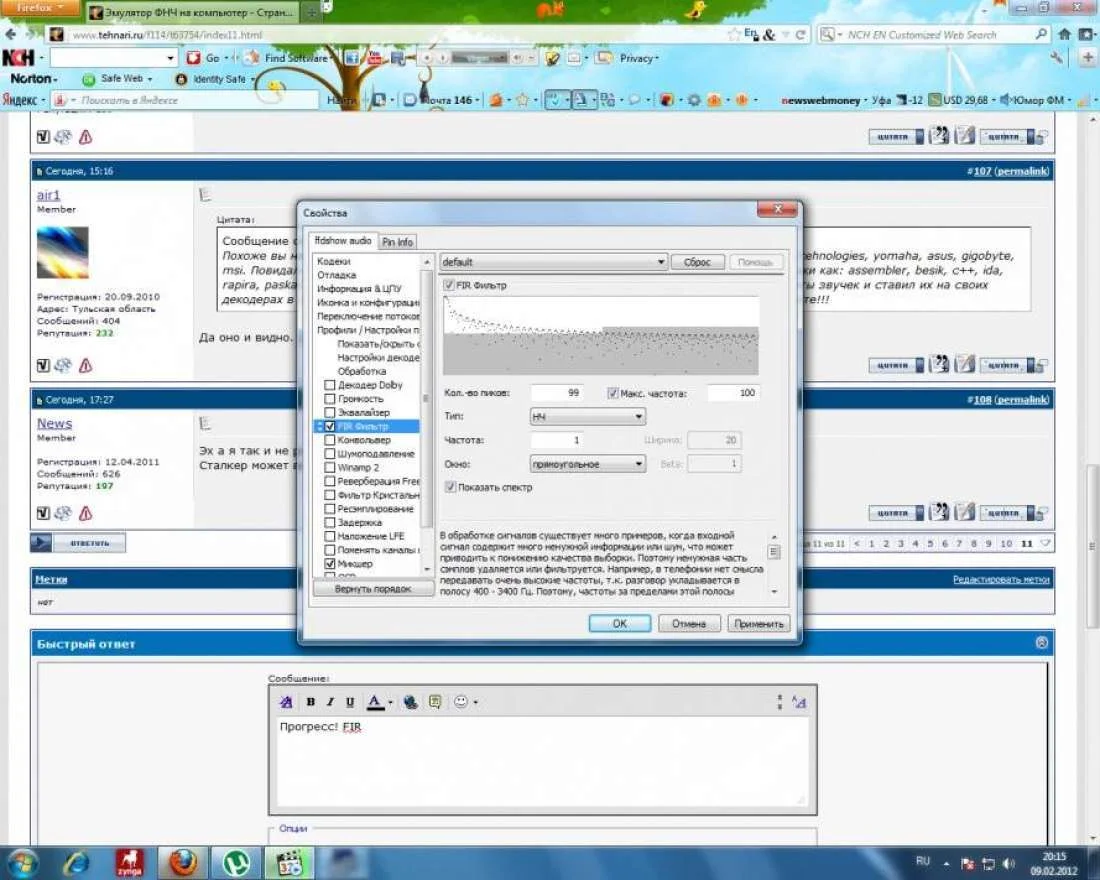The width and height of the screenshot is (1100, 880).
Task: Toggle the Конвольвер checkbox
Action: click(x=330, y=440)
